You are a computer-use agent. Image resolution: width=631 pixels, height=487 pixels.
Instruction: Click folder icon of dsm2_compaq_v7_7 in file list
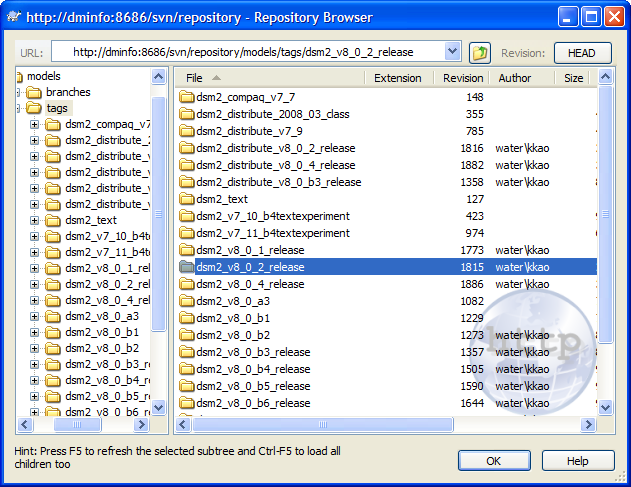coord(187,97)
